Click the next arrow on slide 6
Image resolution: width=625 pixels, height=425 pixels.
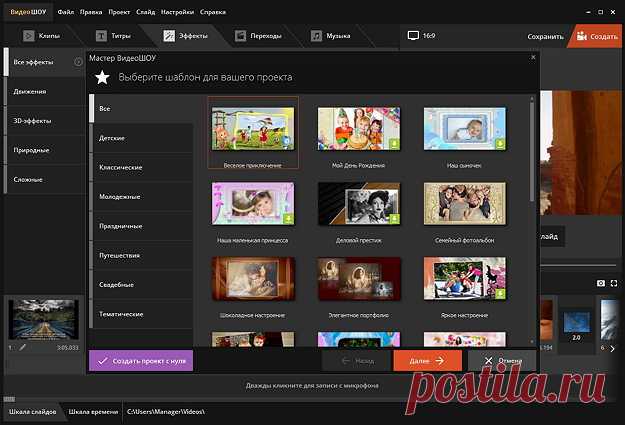tap(613, 348)
